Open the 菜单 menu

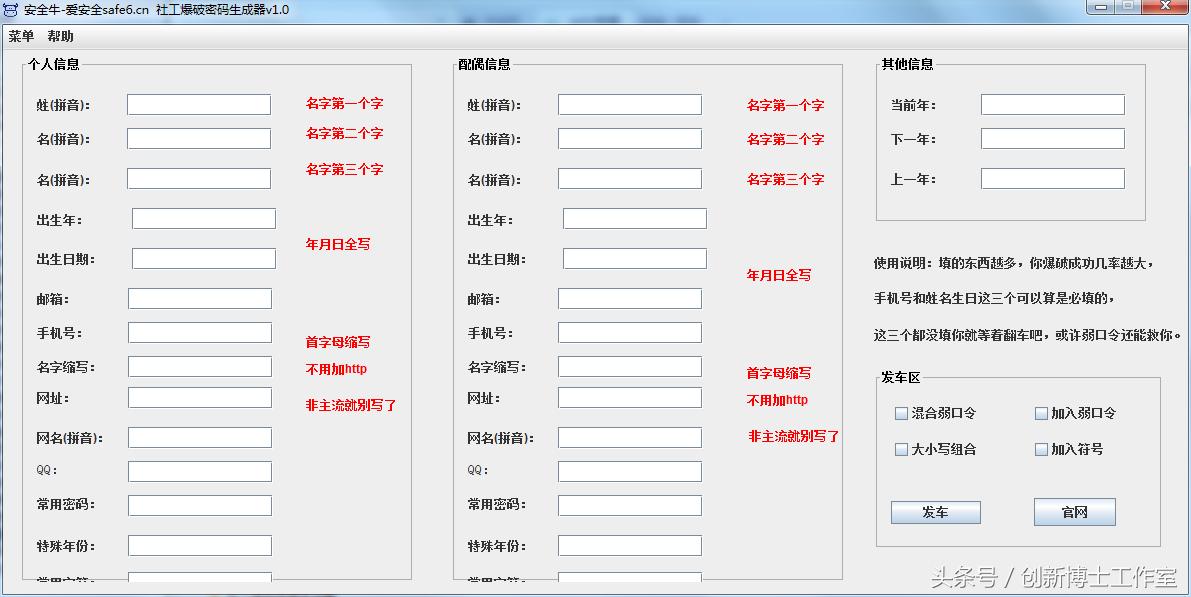20,33
